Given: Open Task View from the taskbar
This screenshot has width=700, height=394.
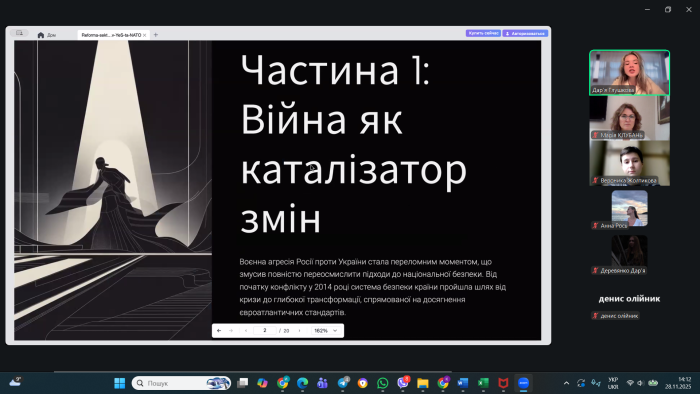Looking at the screenshot, I should [242, 383].
